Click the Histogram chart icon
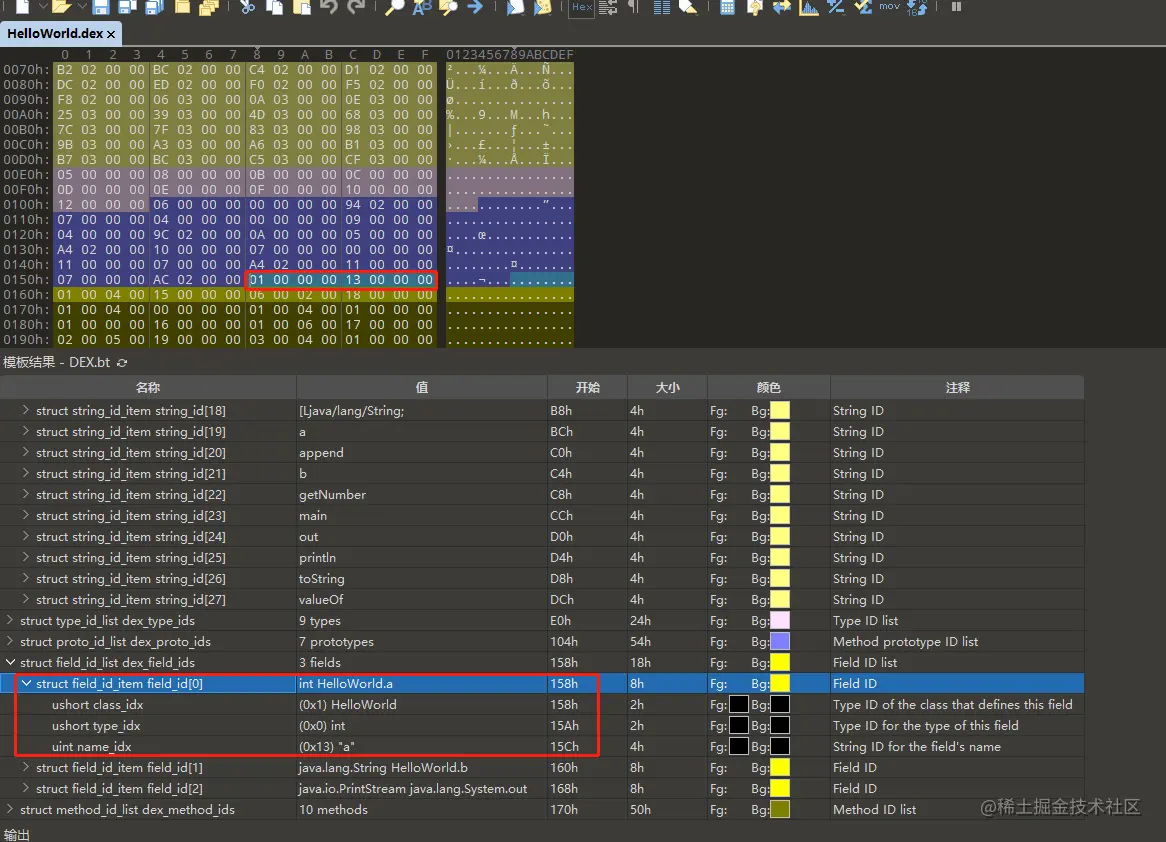 click(808, 7)
